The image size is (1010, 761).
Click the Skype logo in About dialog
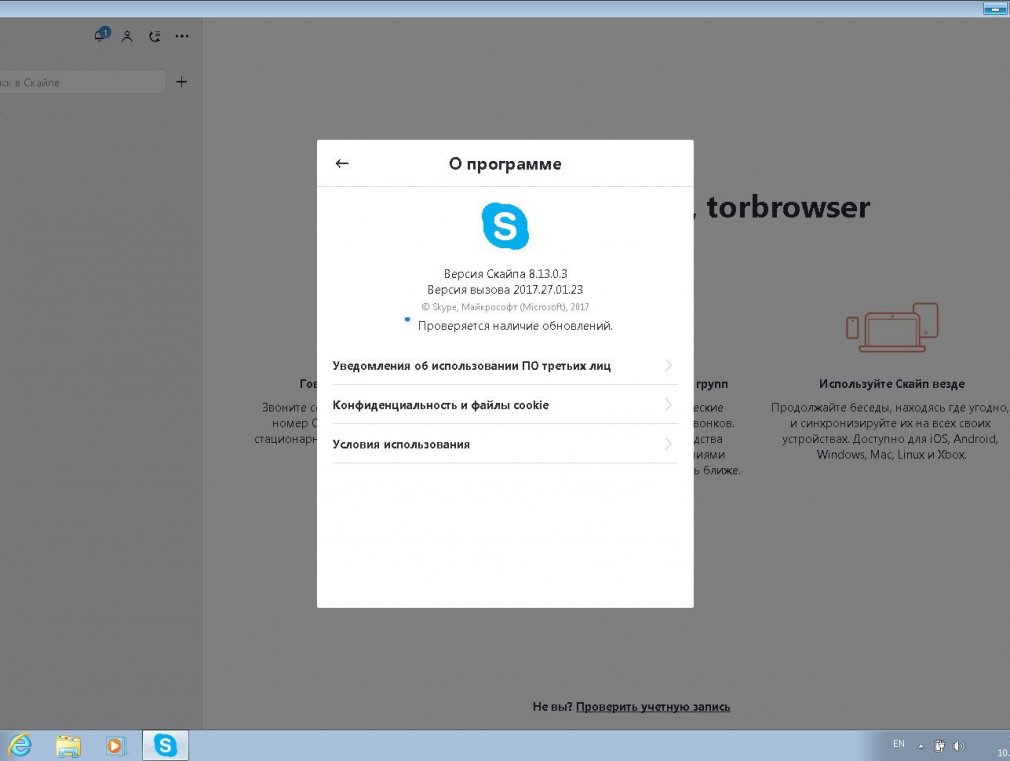[505, 226]
